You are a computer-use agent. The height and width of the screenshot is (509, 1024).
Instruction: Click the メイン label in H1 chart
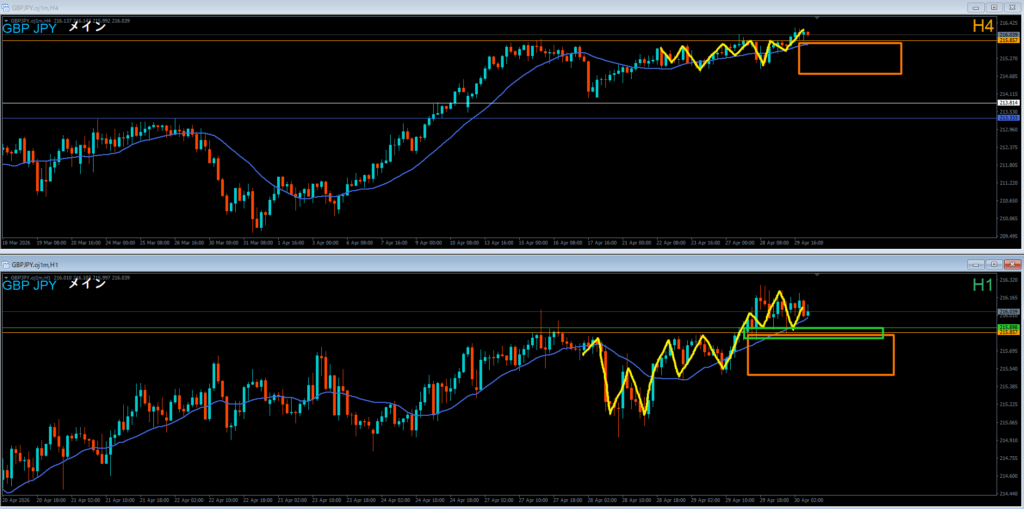(x=86, y=284)
